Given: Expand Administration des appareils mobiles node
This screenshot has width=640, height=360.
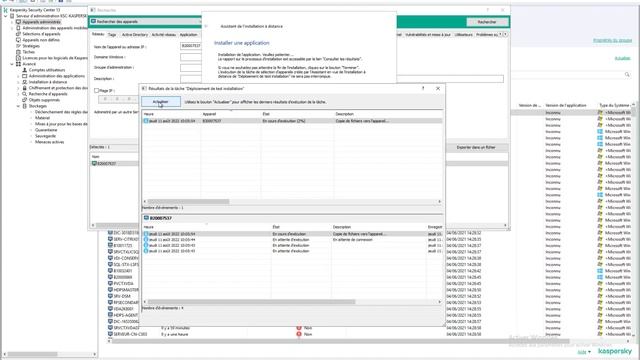Looking at the screenshot, I should point(12,28).
